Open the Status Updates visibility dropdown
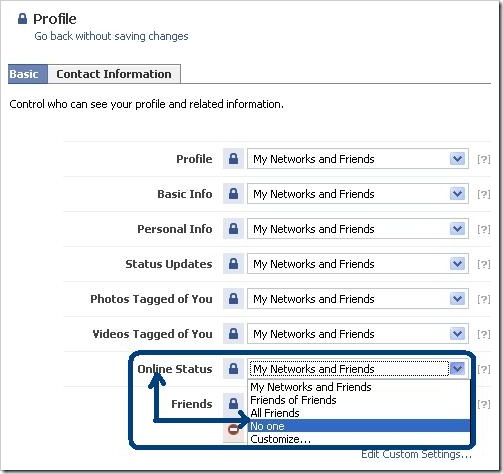The width and height of the screenshot is (503, 474). point(358,264)
